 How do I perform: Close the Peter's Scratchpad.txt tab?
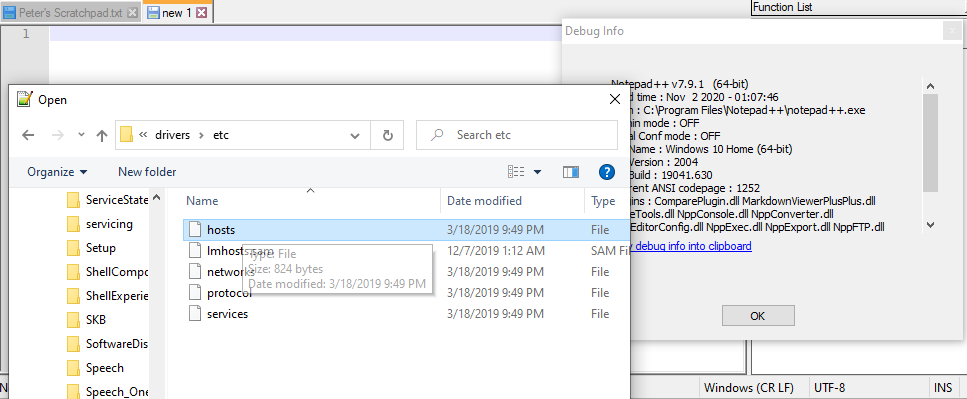click(x=132, y=13)
